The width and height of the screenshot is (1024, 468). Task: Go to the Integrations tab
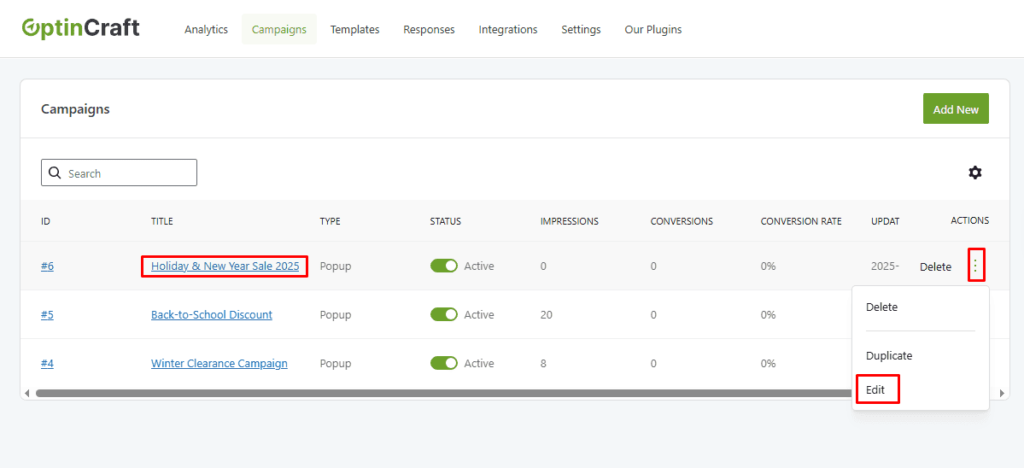point(508,30)
